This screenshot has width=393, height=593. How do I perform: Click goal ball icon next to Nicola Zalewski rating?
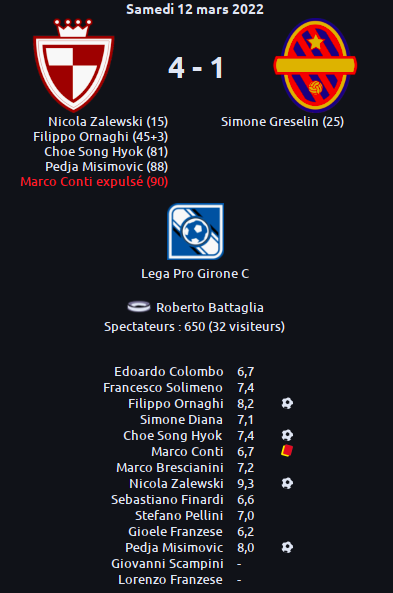pyautogui.click(x=287, y=483)
